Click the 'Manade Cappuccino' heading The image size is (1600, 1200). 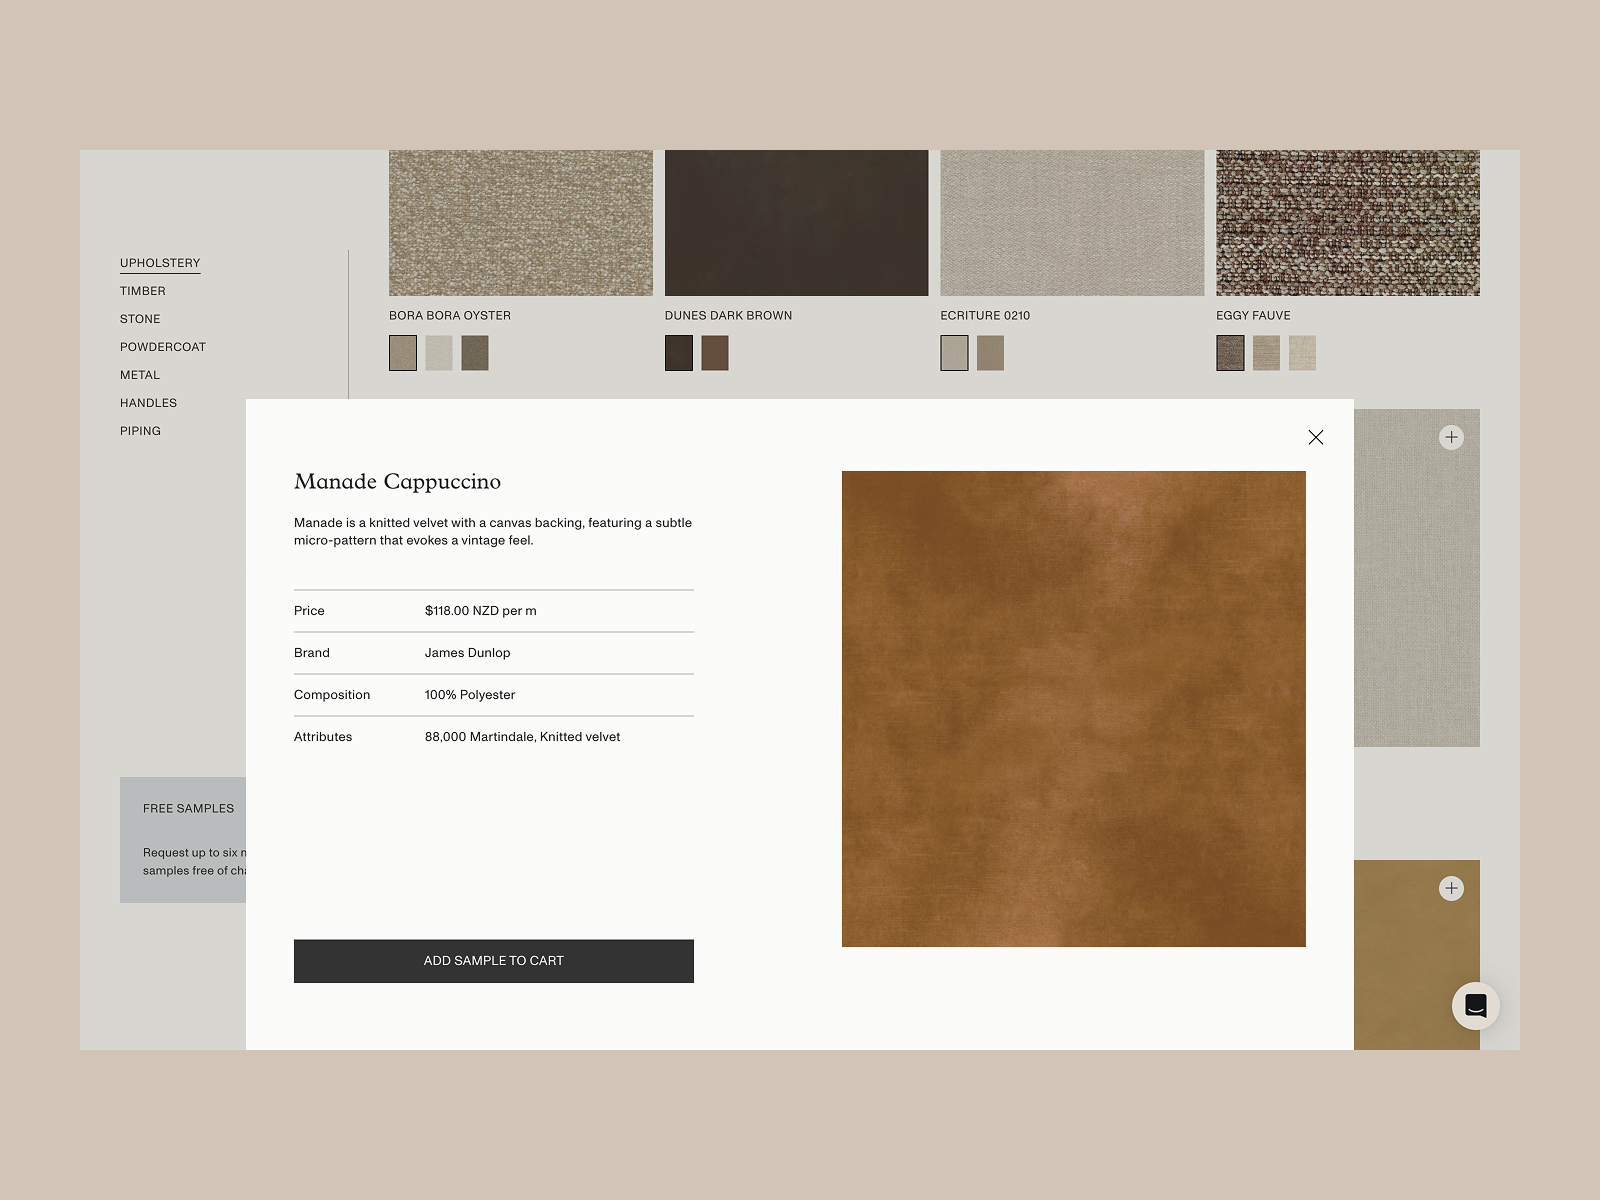(x=397, y=482)
